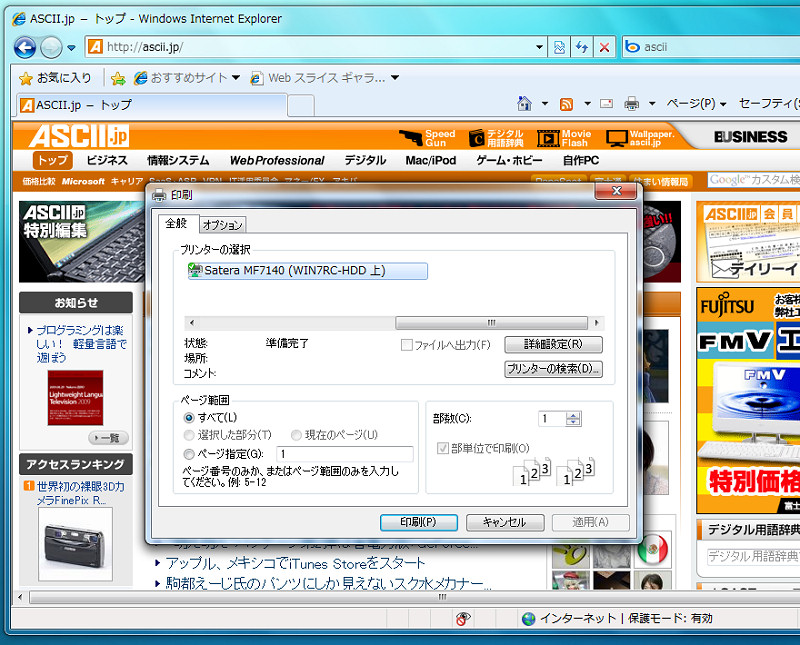Viewport: 800px width, 645px height.
Task: Open the お気に入り favorites star button
Action: (x=55, y=78)
